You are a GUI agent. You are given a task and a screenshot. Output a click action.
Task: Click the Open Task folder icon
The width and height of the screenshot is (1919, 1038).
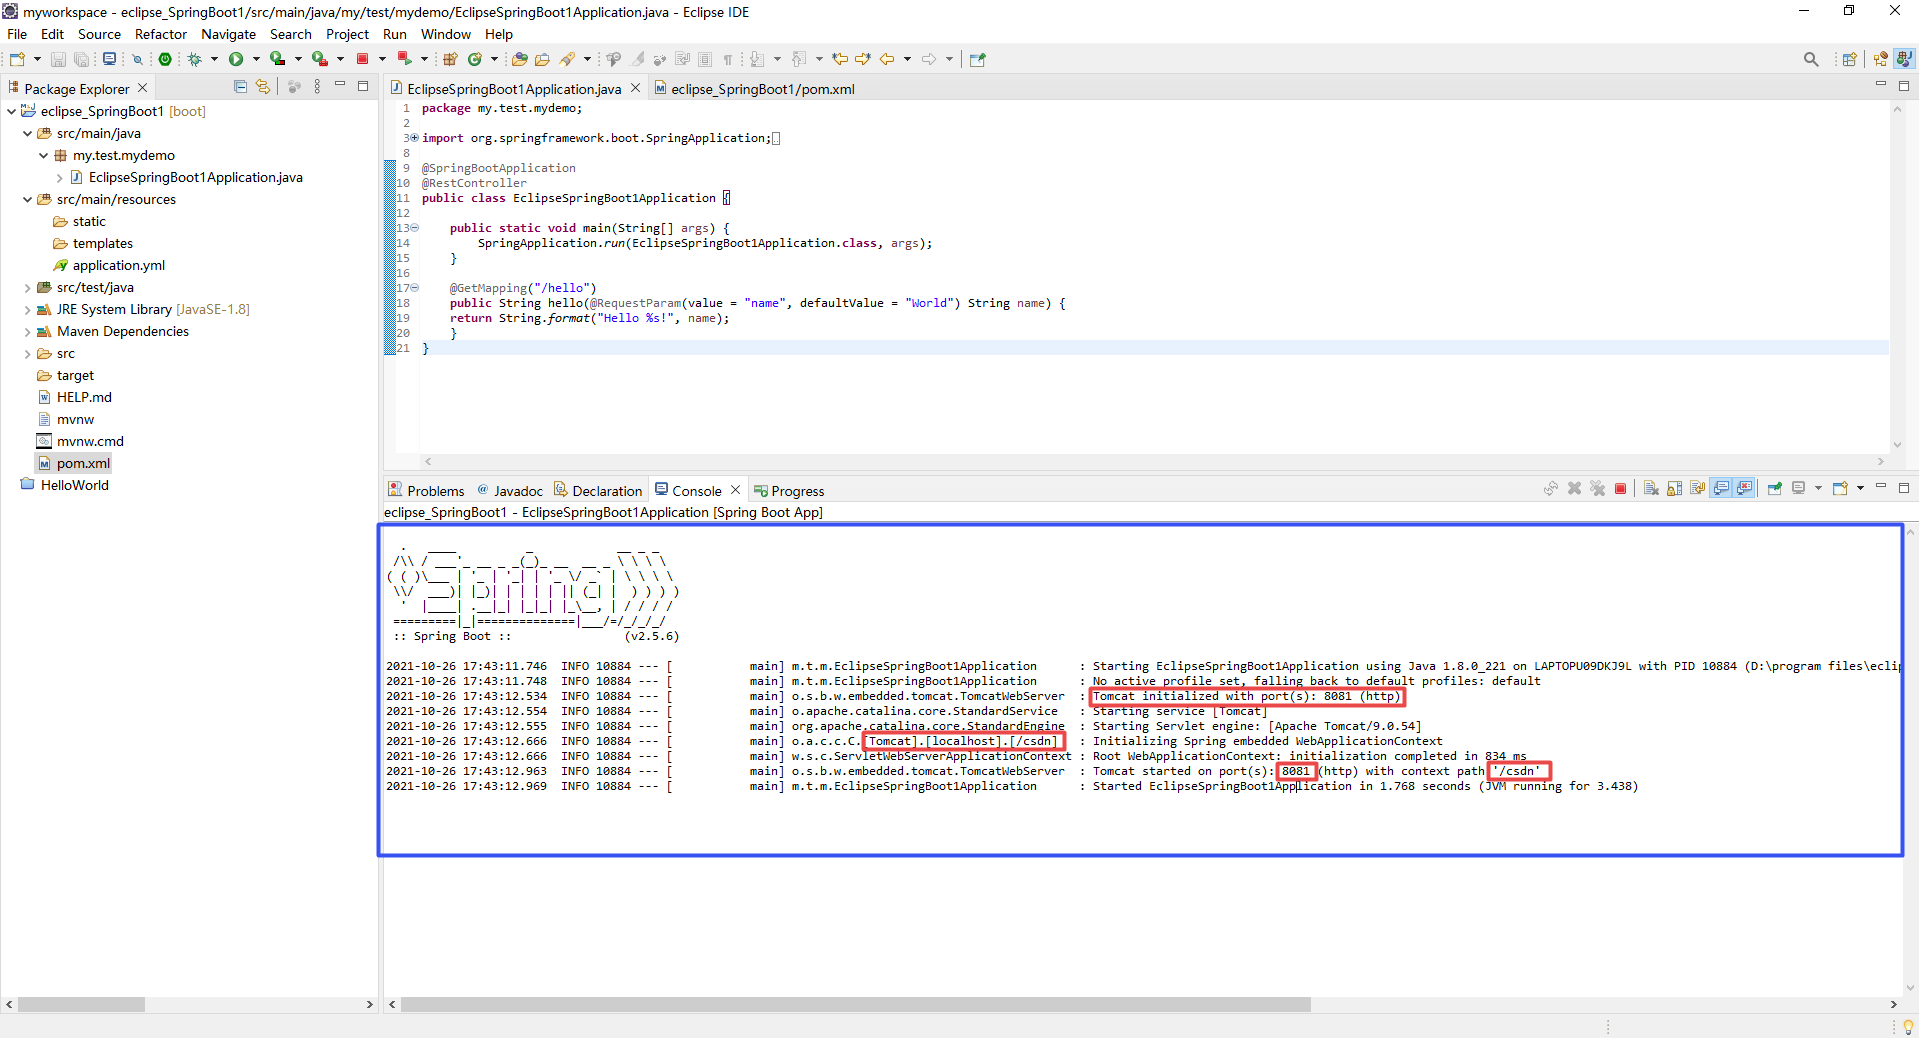[x=543, y=60]
